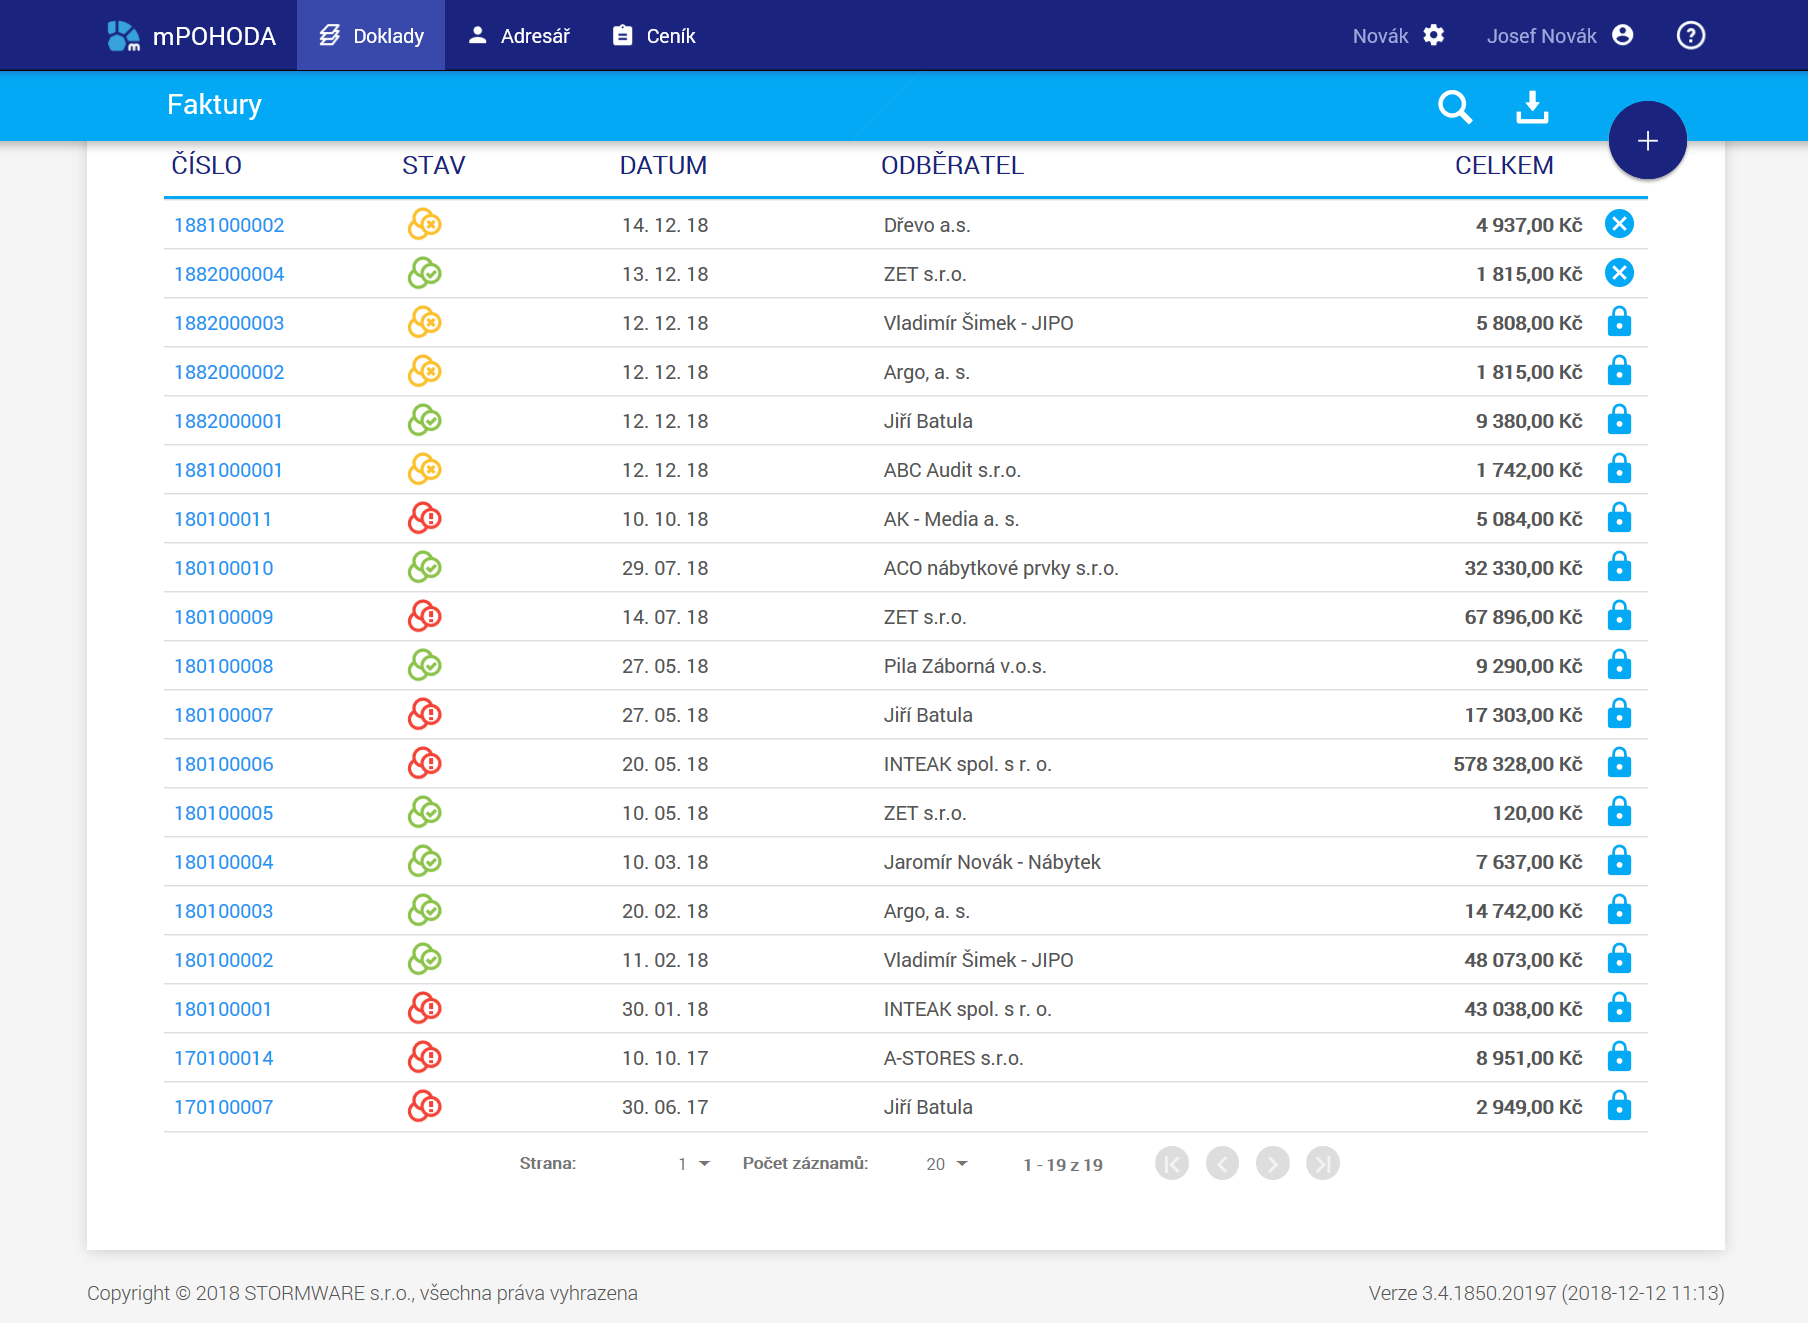1808x1323 pixels.
Task: Click status icon of invoice 1881000002
Action: click(425, 224)
